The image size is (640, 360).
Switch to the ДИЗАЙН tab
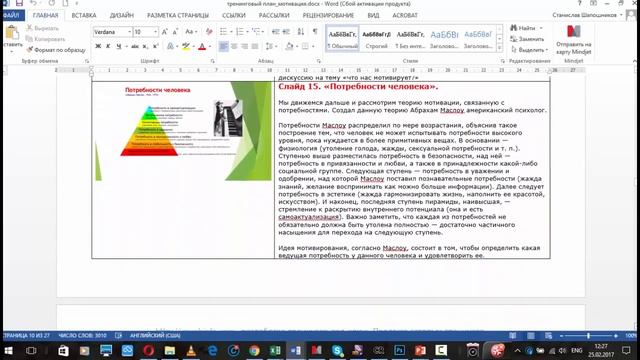[x=122, y=16]
